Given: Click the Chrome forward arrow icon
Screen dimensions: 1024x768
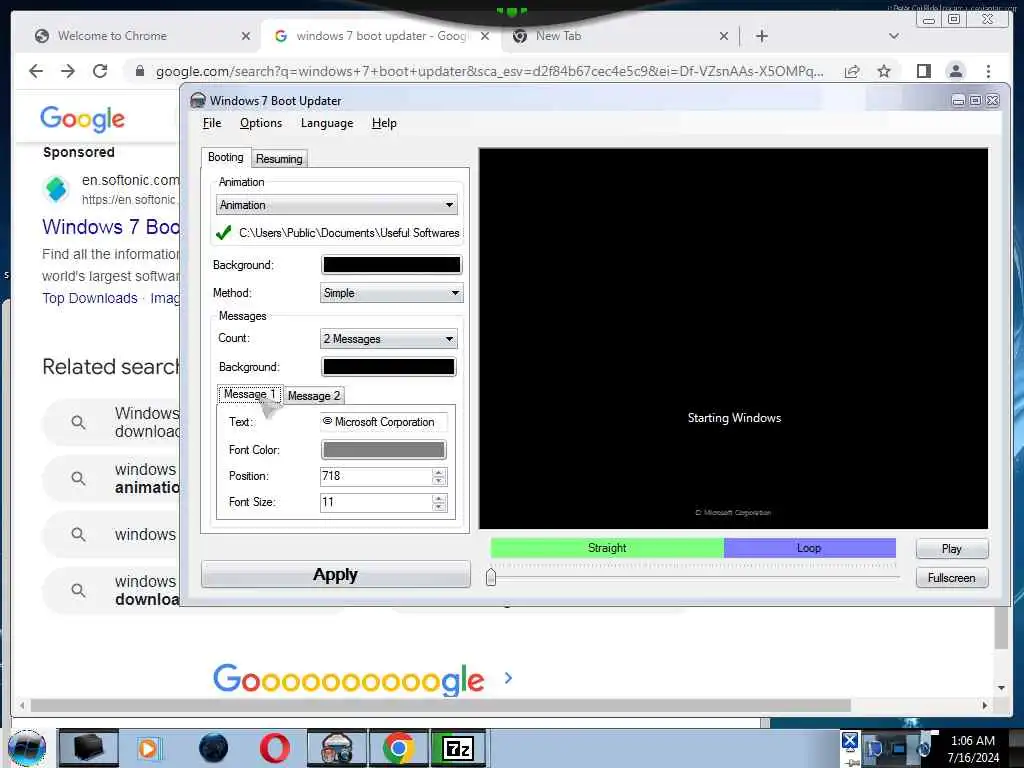Looking at the screenshot, I should [68, 71].
